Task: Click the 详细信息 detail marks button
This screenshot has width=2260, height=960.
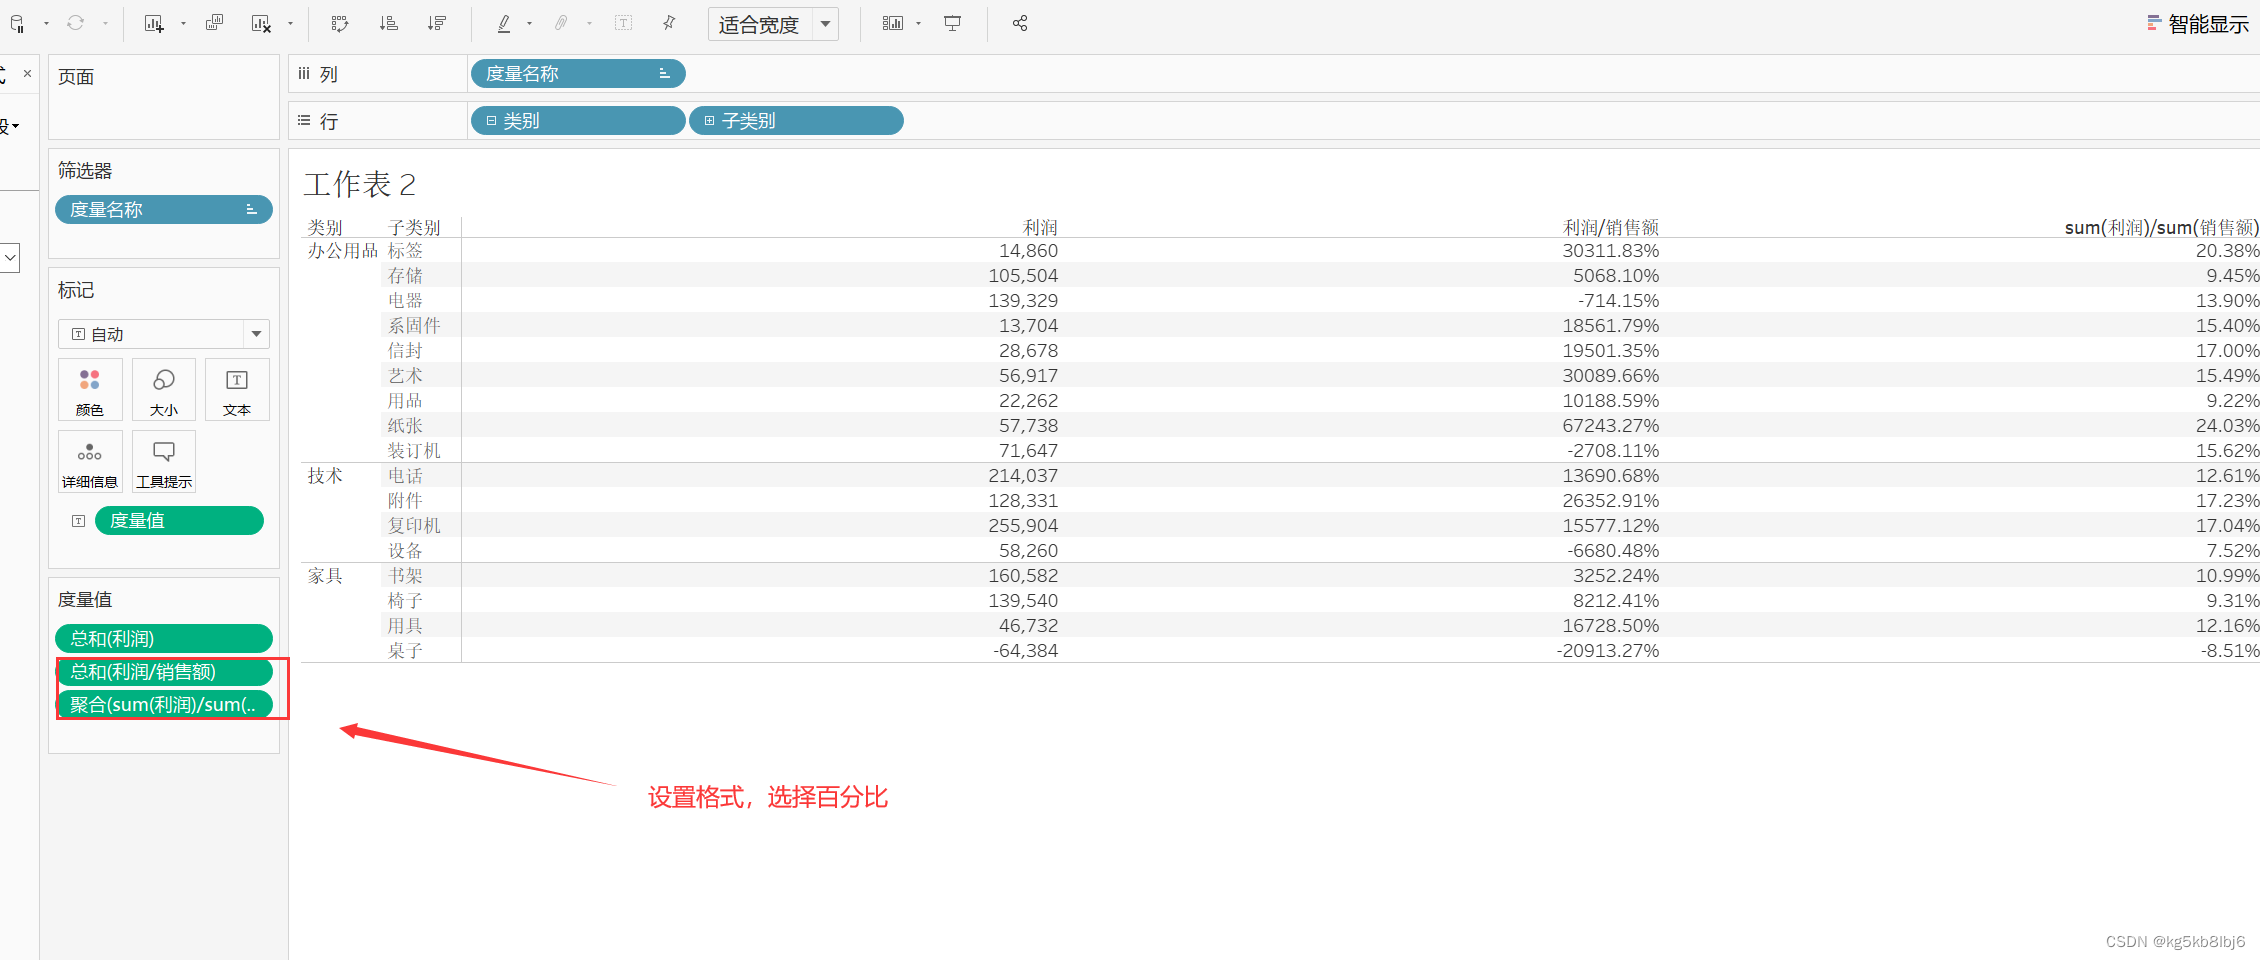Action: point(90,462)
